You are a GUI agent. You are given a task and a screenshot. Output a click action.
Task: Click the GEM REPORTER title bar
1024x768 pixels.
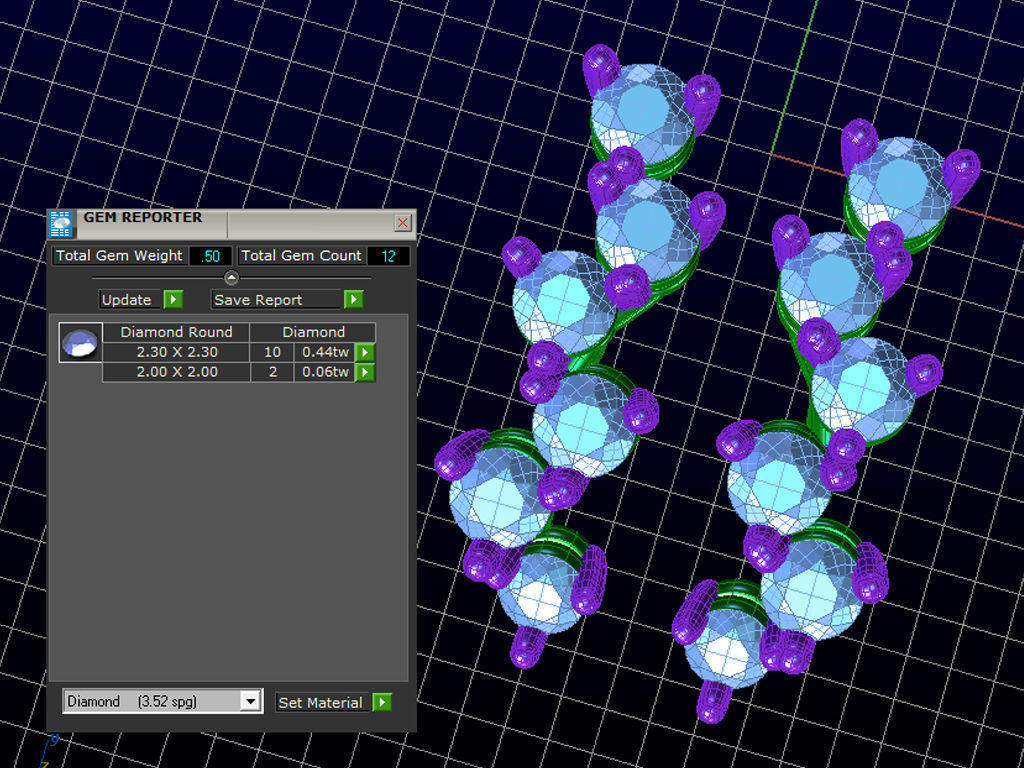232,224
